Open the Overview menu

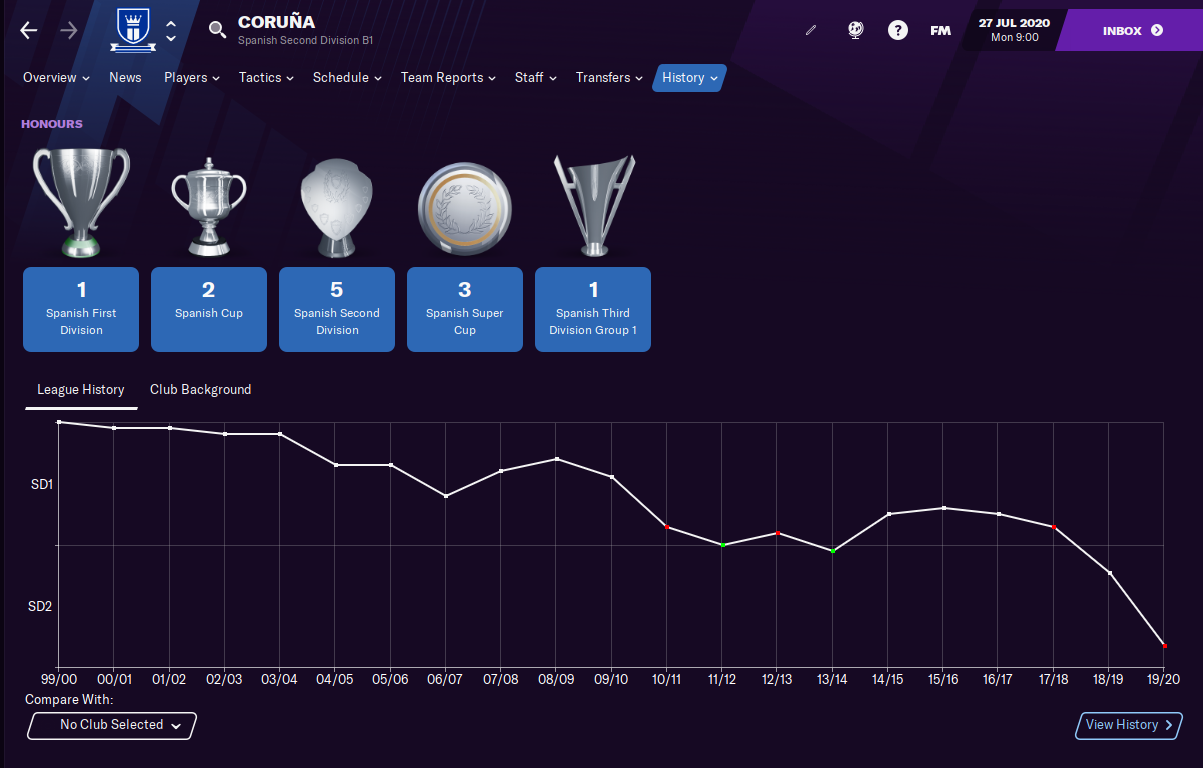(x=56, y=77)
